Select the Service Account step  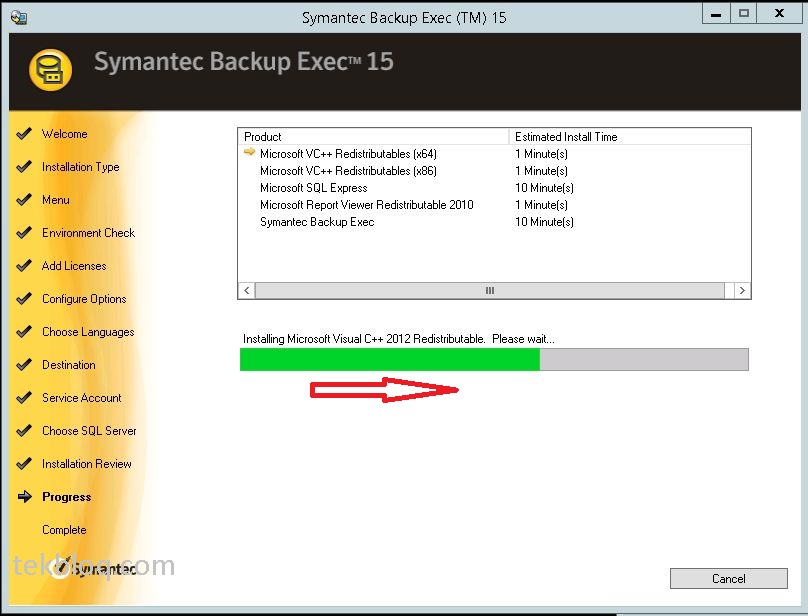point(81,398)
